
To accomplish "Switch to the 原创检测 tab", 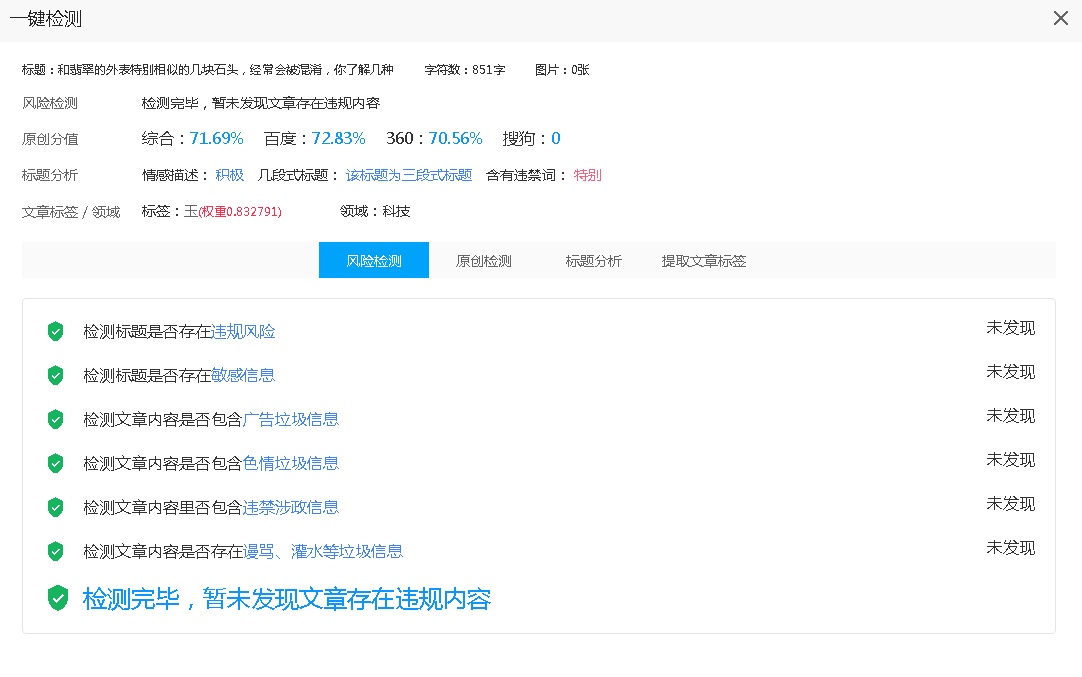I will (484, 260).
